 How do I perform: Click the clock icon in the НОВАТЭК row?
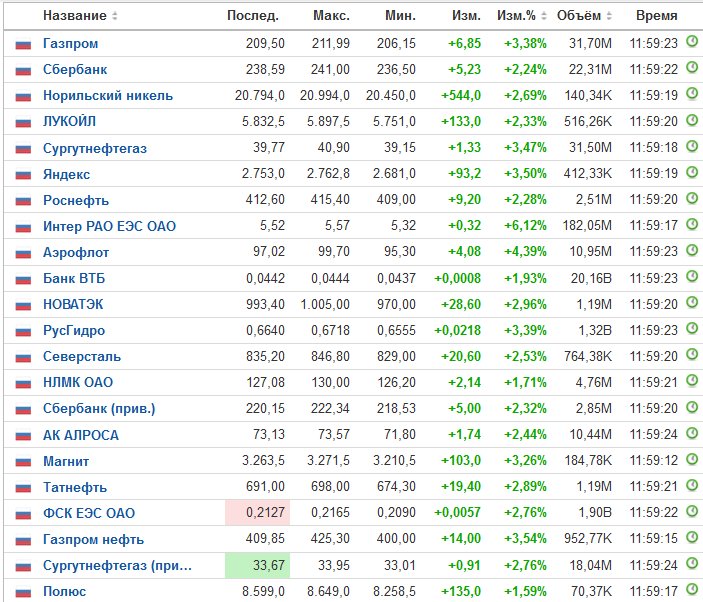692,303
